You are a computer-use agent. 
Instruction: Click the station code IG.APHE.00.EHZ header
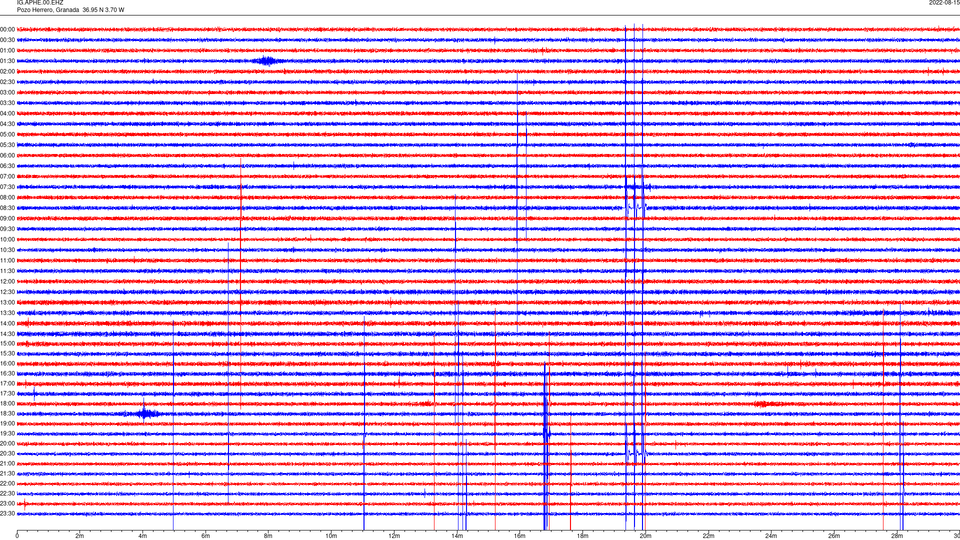tap(40, 3)
